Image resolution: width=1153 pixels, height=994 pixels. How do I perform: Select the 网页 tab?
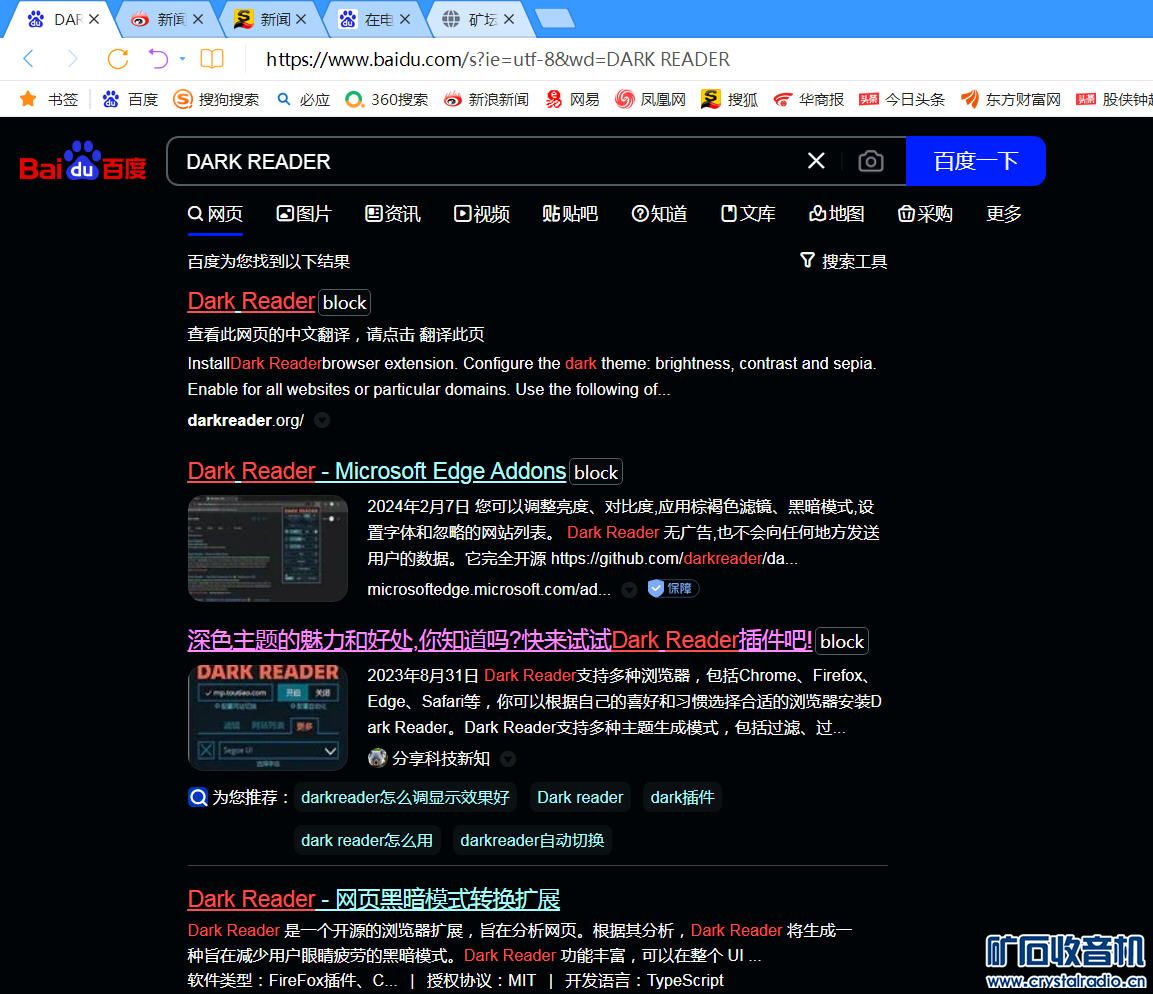[215, 214]
